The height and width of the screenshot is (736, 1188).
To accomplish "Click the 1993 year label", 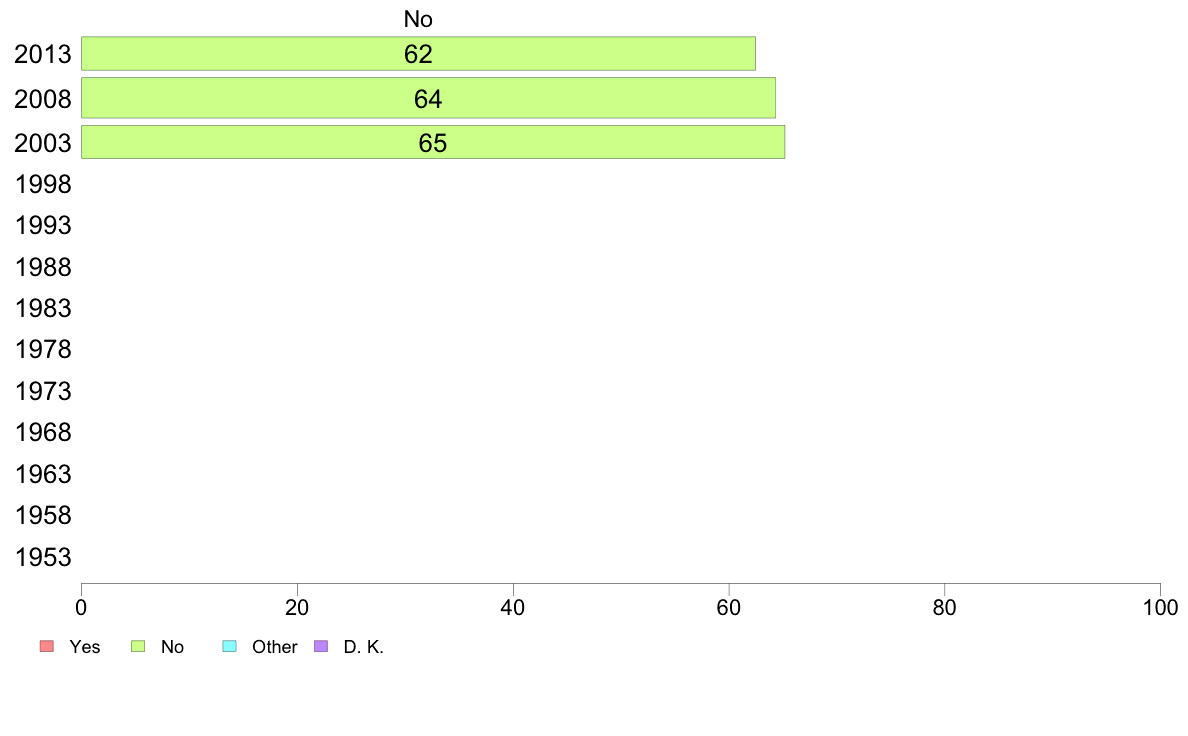I will coord(43,225).
